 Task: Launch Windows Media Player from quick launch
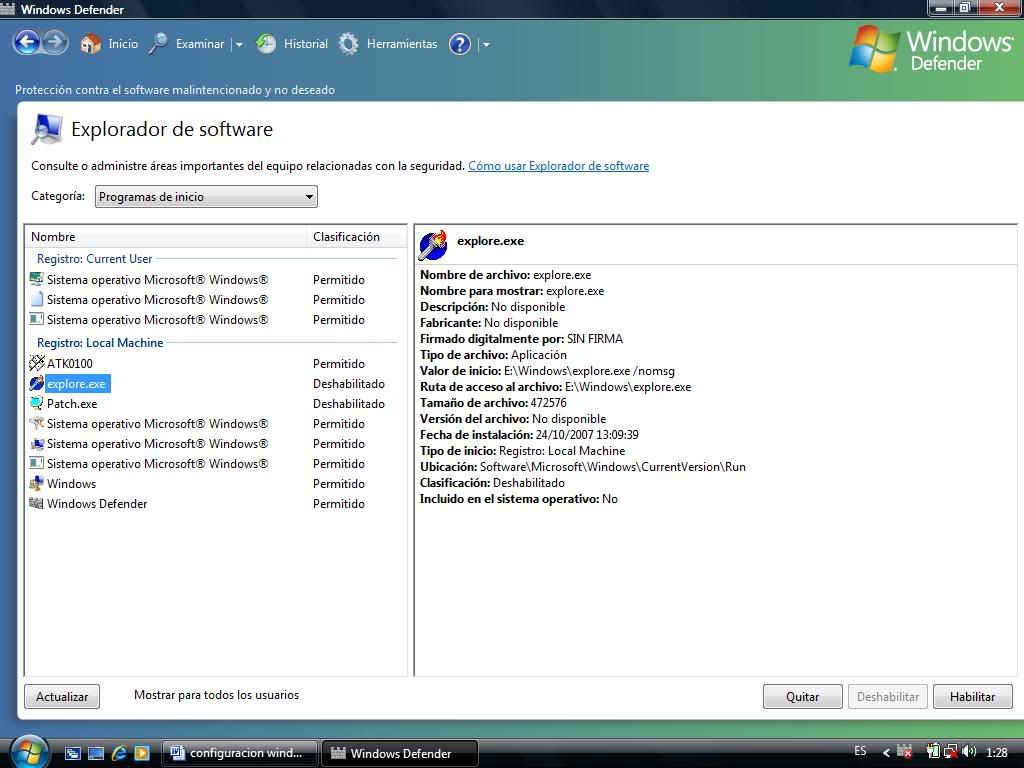point(142,753)
